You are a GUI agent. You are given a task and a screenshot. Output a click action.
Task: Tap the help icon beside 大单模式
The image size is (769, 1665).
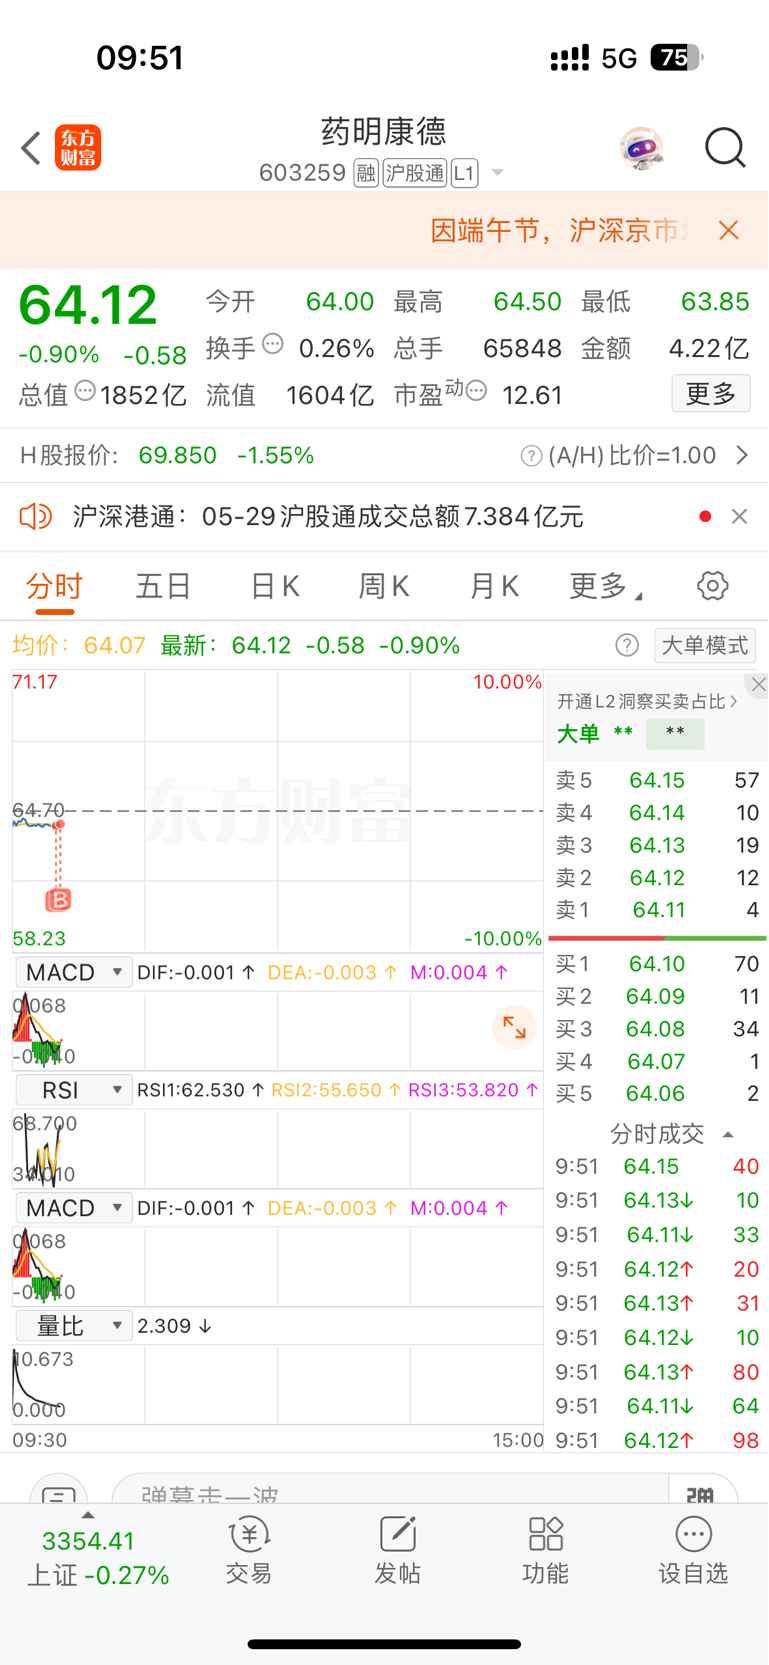click(x=627, y=645)
